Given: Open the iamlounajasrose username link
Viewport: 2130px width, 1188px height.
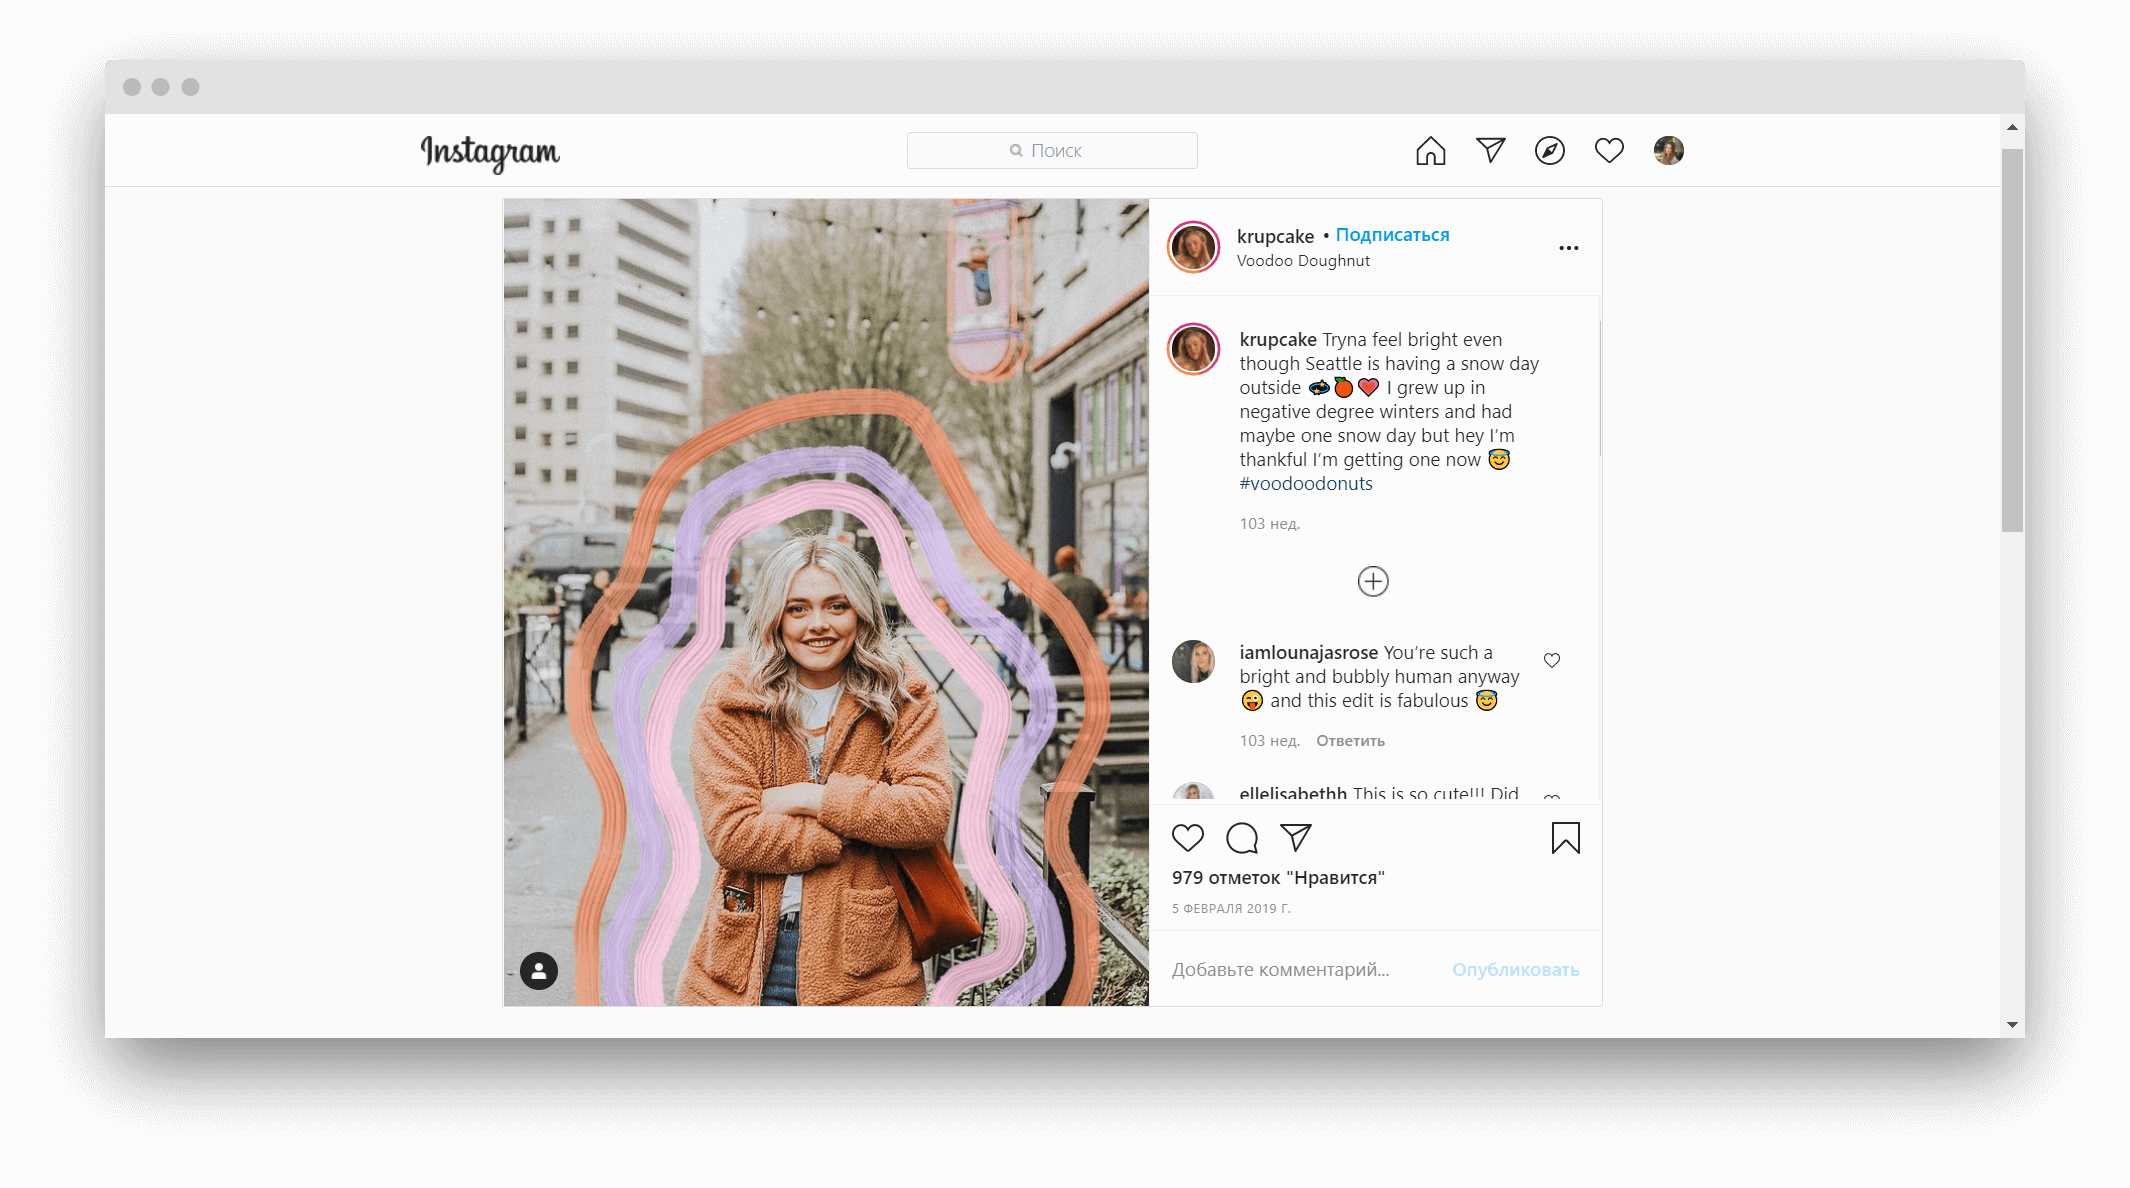Looking at the screenshot, I should (1308, 653).
